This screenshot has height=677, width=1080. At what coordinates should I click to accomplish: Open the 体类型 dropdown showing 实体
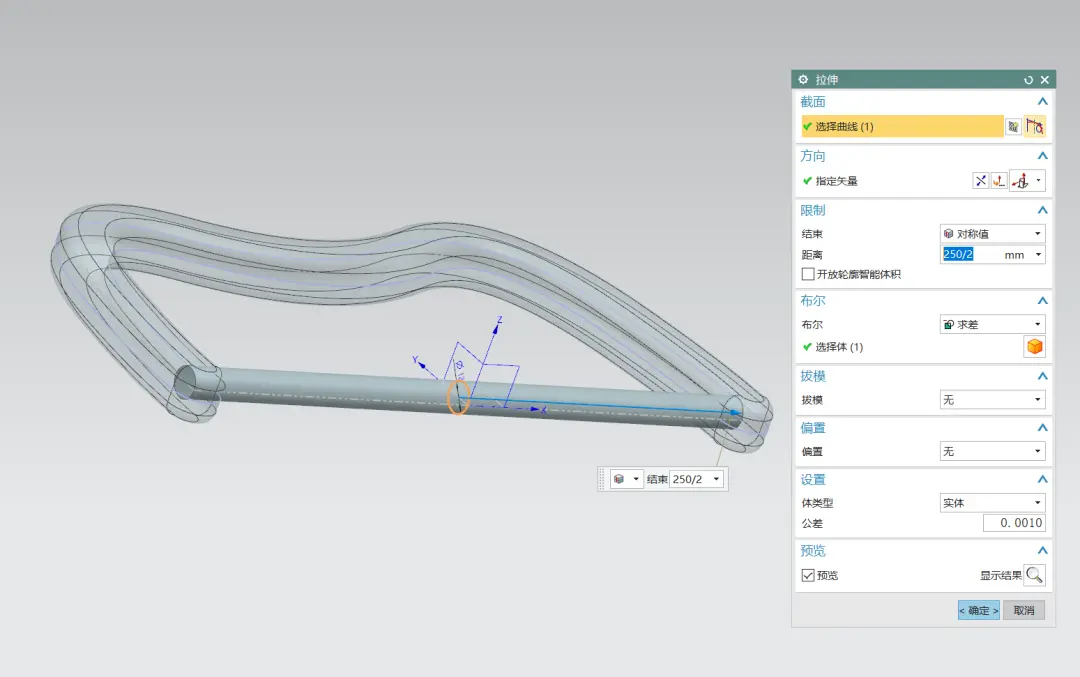coord(993,503)
